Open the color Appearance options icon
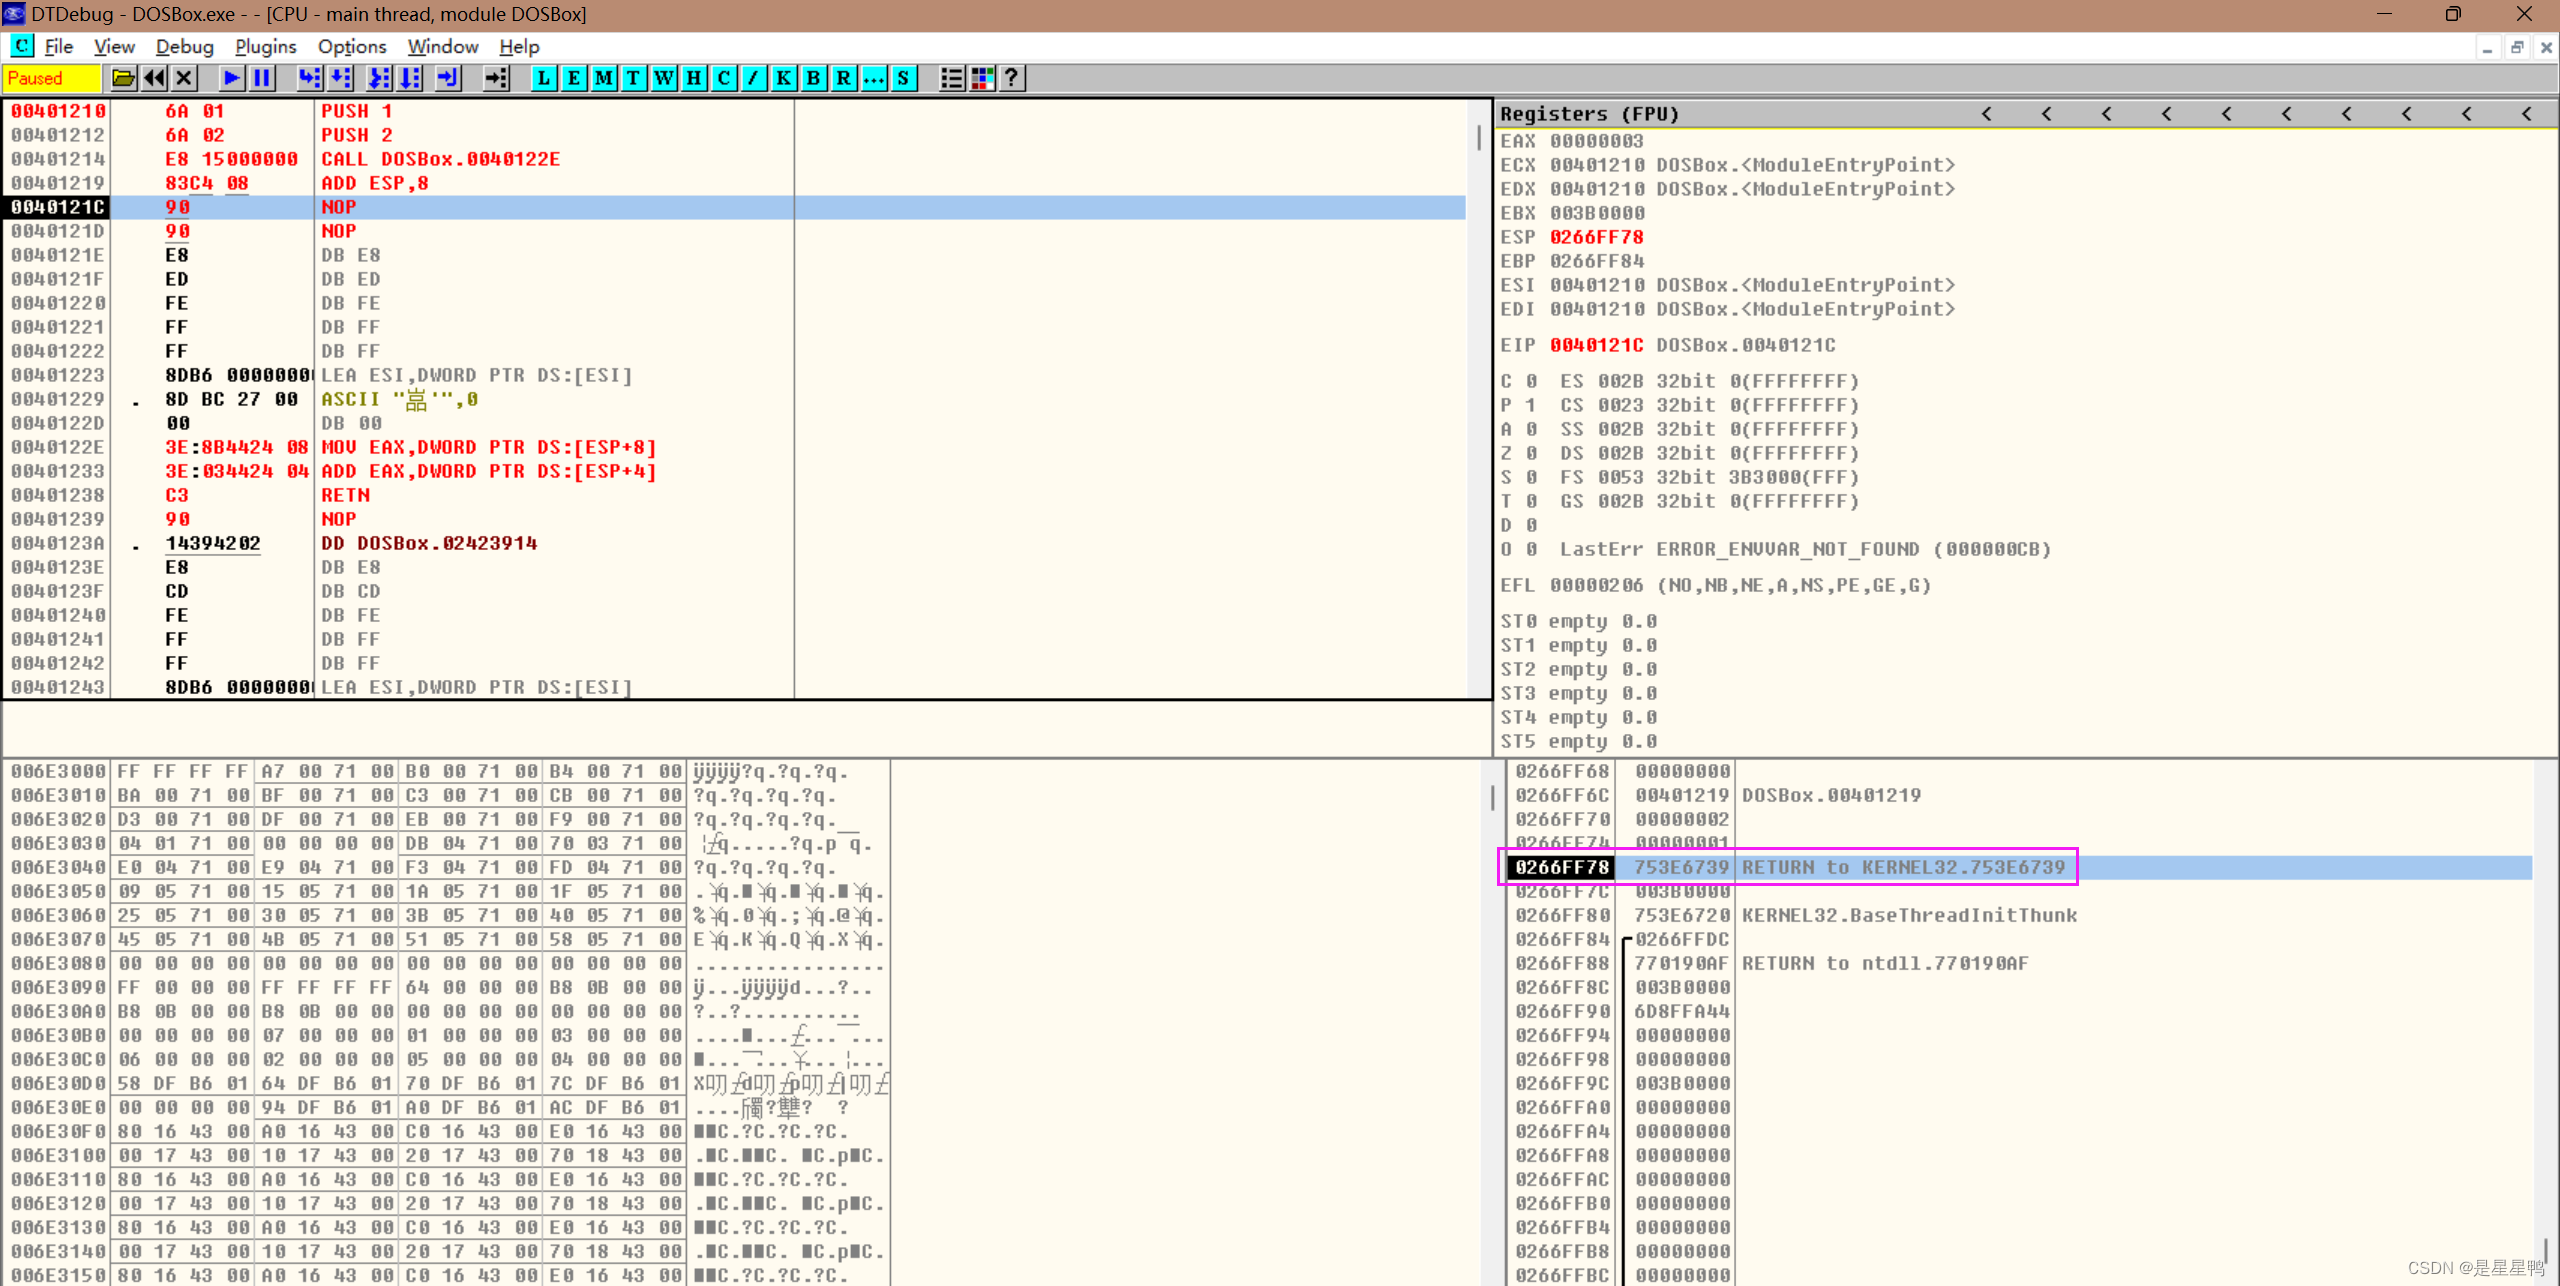This screenshot has width=2560, height=1286. pos(982,78)
